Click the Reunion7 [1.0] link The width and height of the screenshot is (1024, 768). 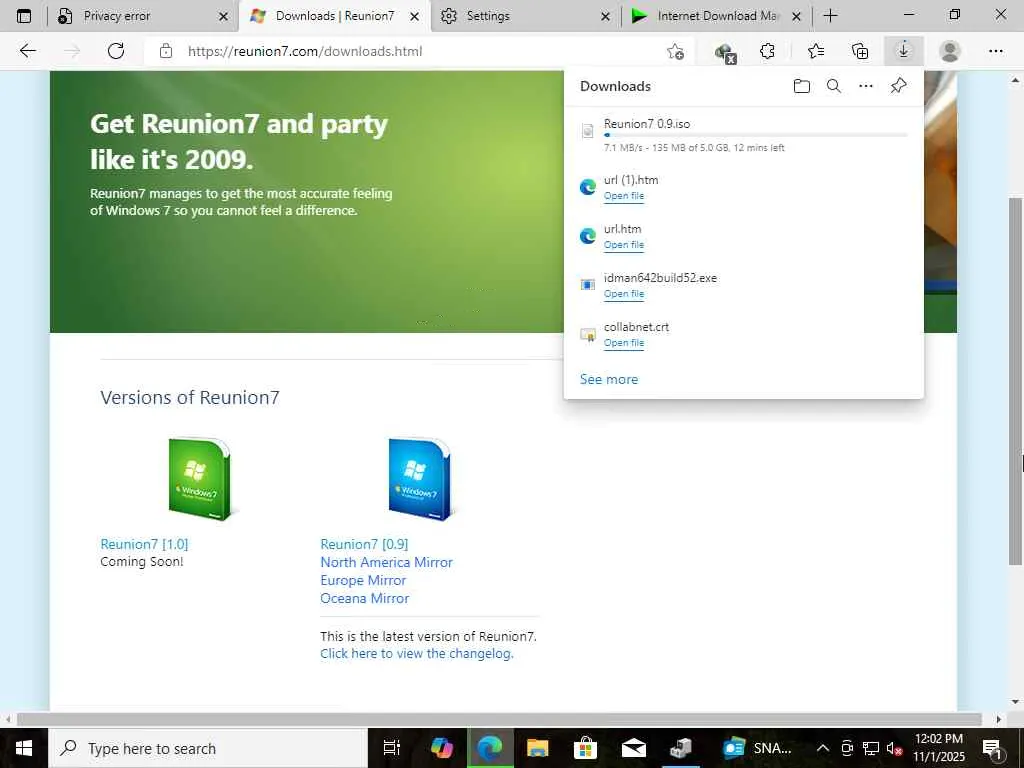click(144, 544)
